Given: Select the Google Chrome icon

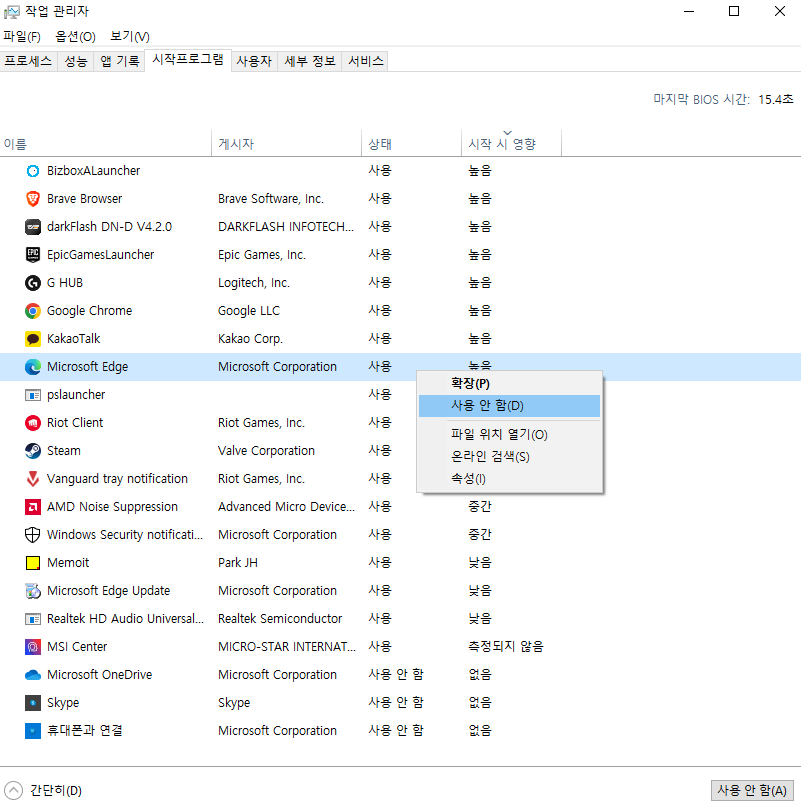Looking at the screenshot, I should coord(33,310).
